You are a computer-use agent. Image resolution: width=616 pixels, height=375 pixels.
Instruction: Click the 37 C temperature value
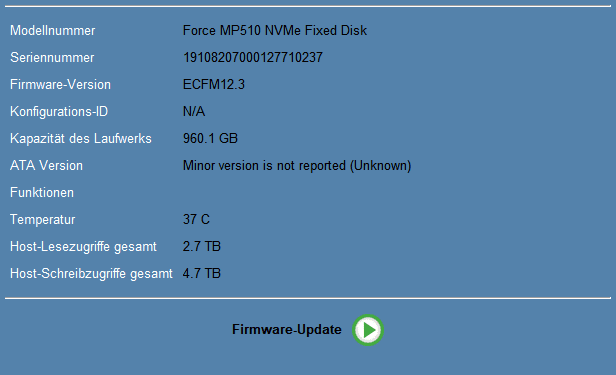(x=196, y=220)
